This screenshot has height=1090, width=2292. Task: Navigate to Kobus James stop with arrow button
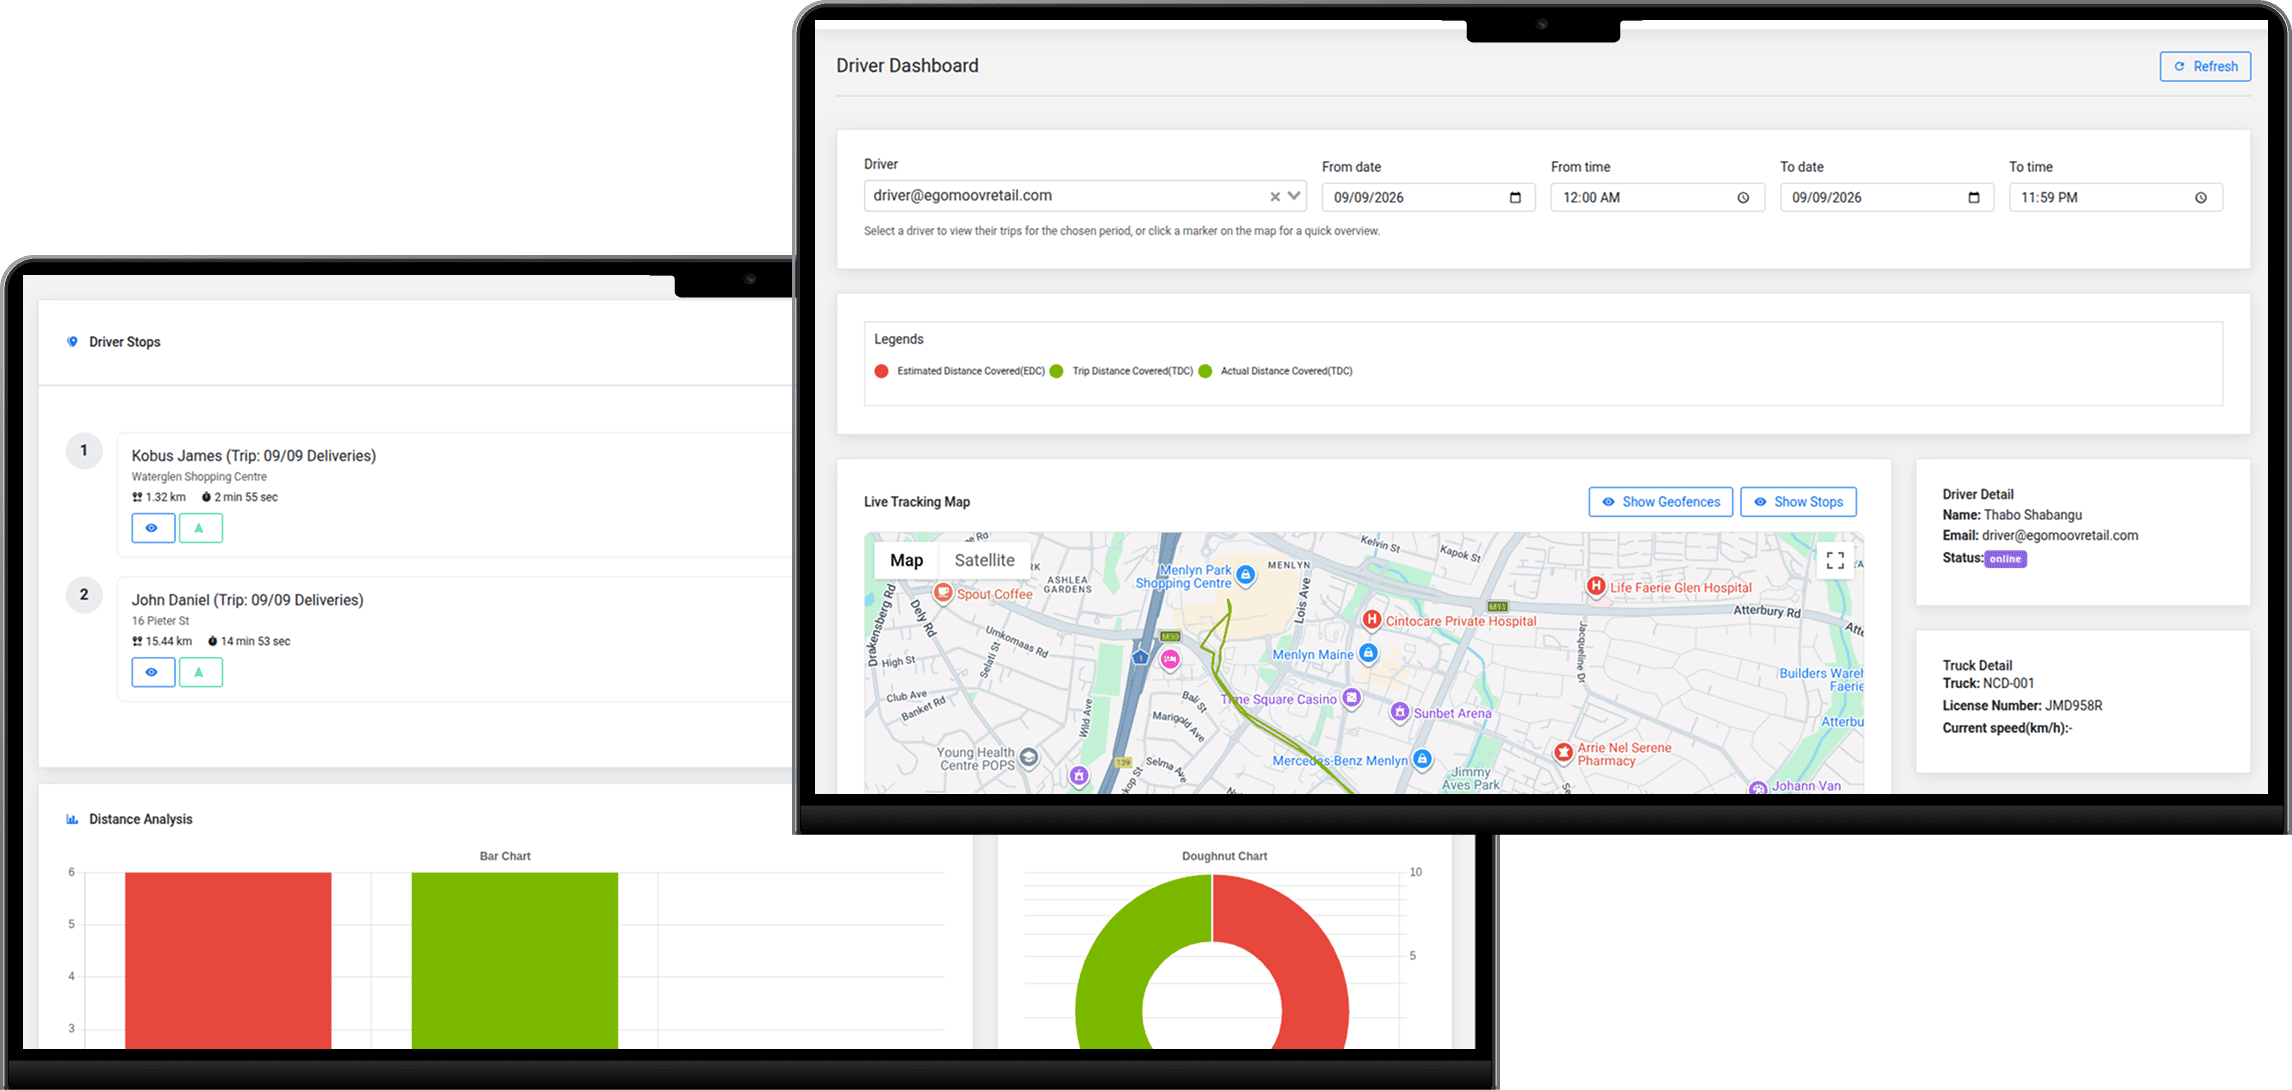(200, 528)
